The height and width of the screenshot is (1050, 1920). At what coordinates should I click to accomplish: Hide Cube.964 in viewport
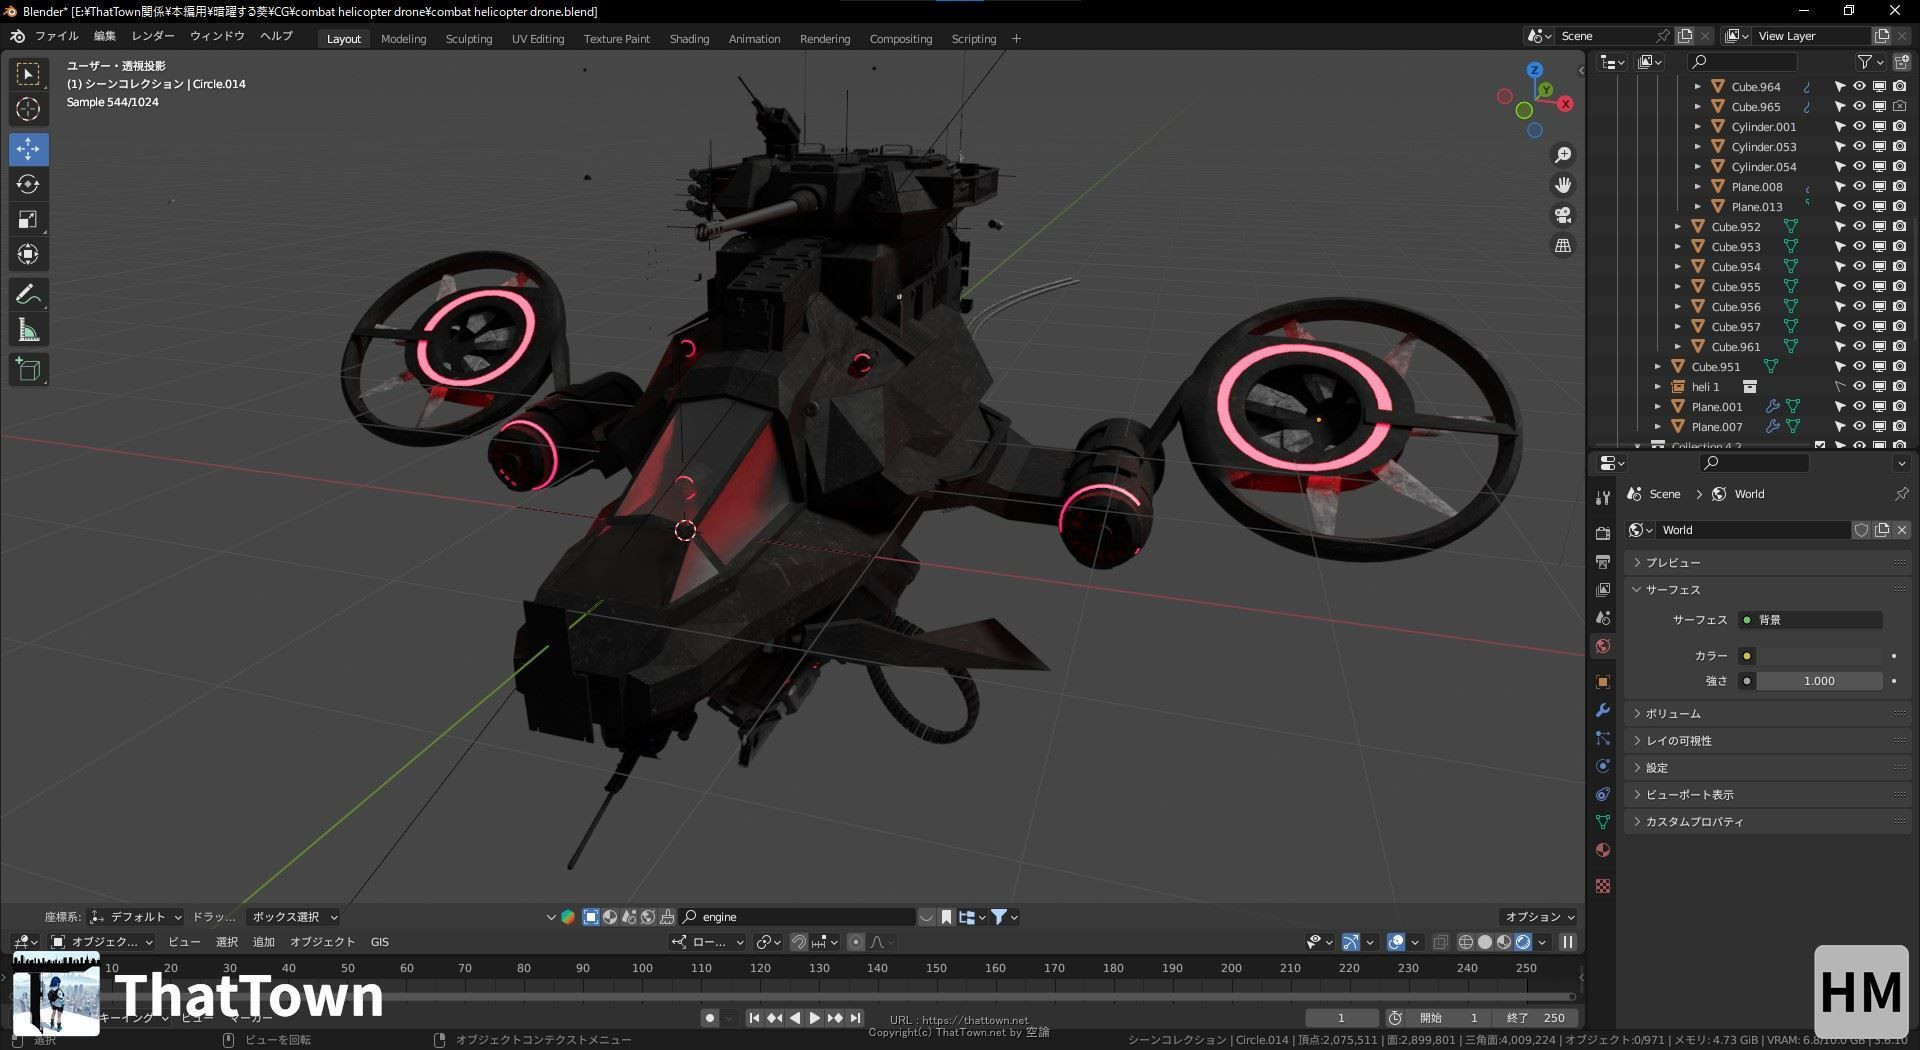coord(1859,87)
